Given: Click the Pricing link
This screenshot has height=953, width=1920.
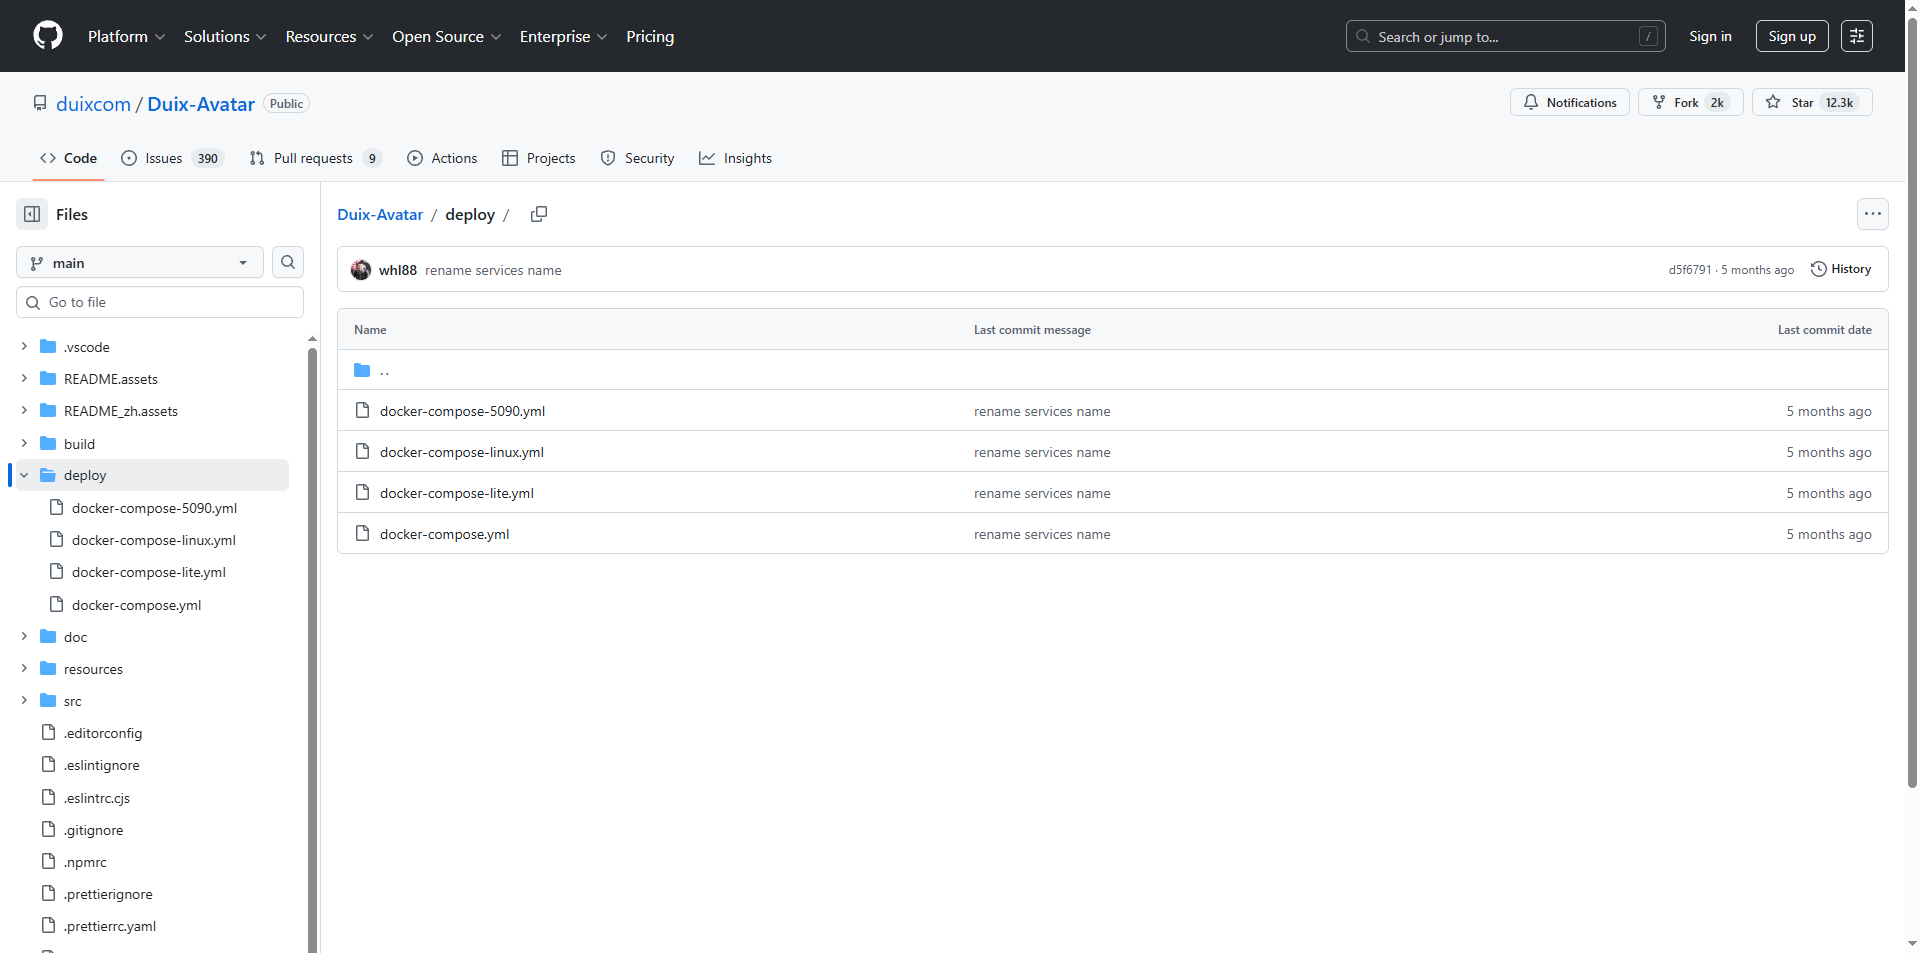Looking at the screenshot, I should pos(650,36).
